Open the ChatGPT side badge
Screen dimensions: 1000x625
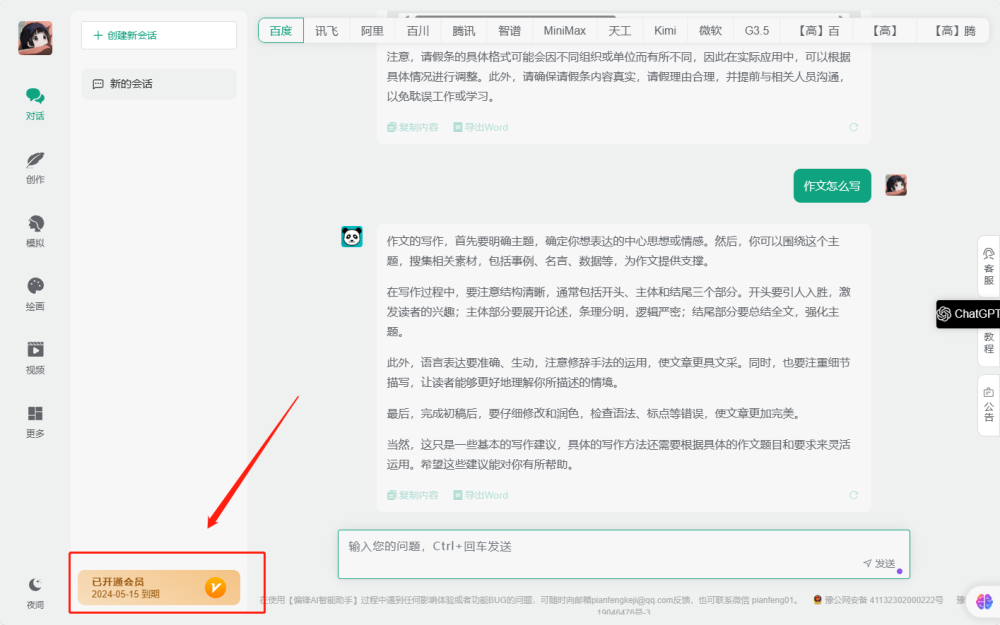tap(967, 314)
